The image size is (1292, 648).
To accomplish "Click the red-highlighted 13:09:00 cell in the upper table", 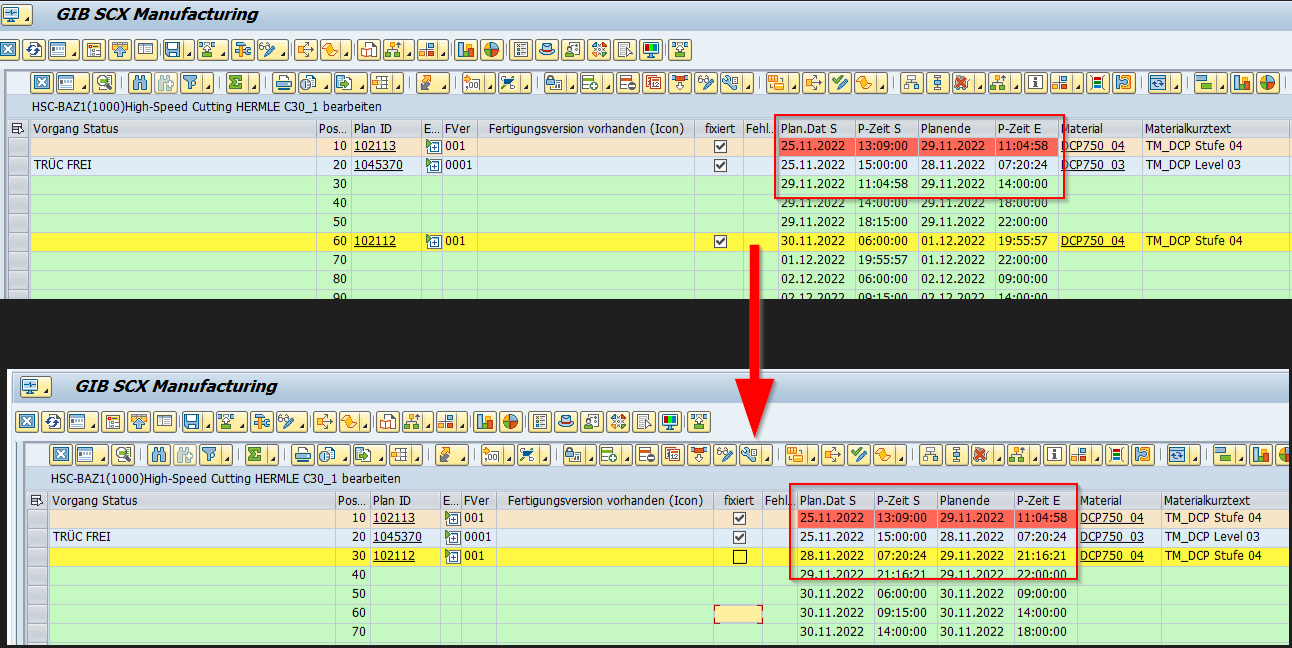I will [x=883, y=146].
